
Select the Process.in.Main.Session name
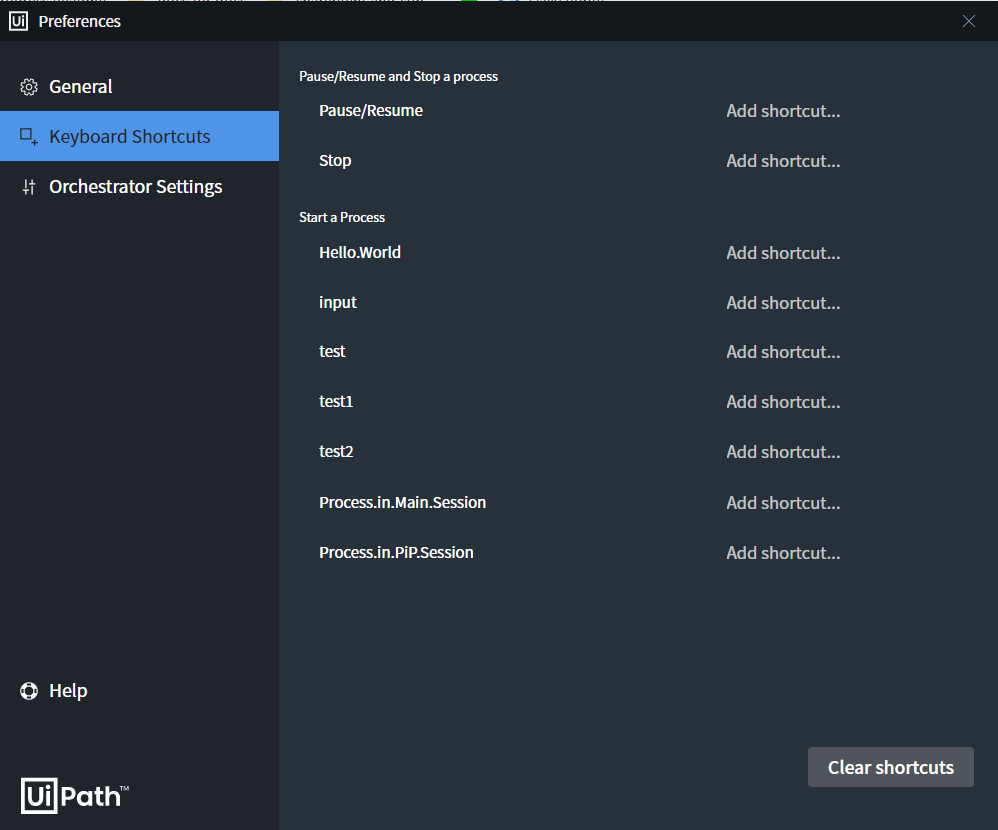402,503
